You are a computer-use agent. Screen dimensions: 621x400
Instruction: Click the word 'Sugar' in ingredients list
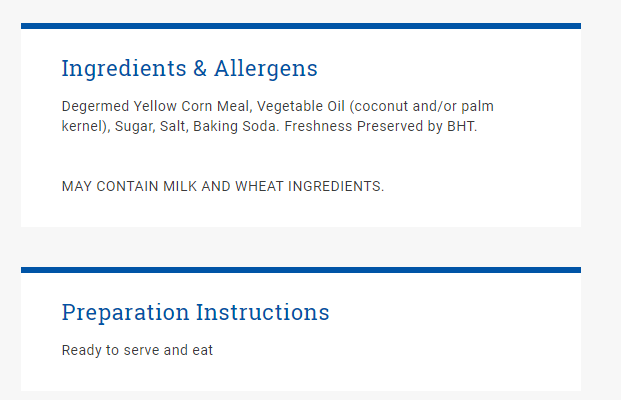point(135,126)
